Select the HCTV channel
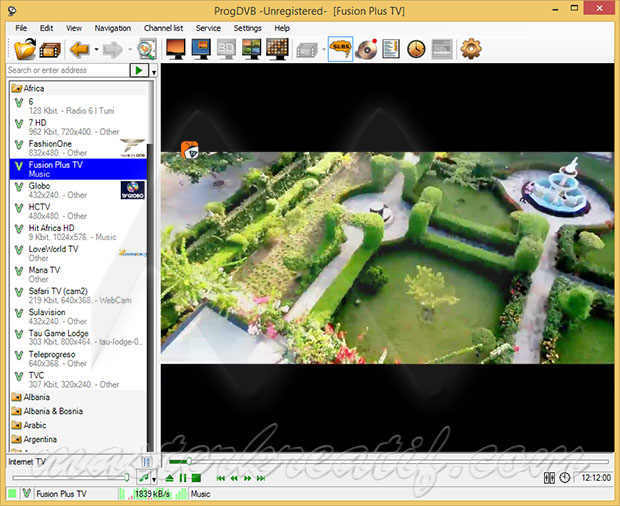Image resolution: width=620 pixels, height=506 pixels. 78,211
